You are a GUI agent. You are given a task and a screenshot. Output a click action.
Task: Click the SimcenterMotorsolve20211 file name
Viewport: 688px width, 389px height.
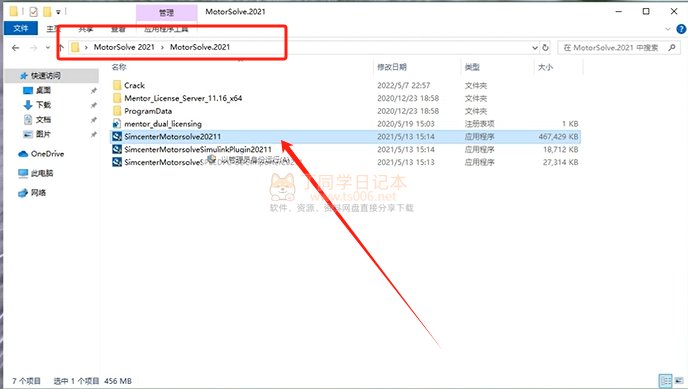(x=172, y=136)
